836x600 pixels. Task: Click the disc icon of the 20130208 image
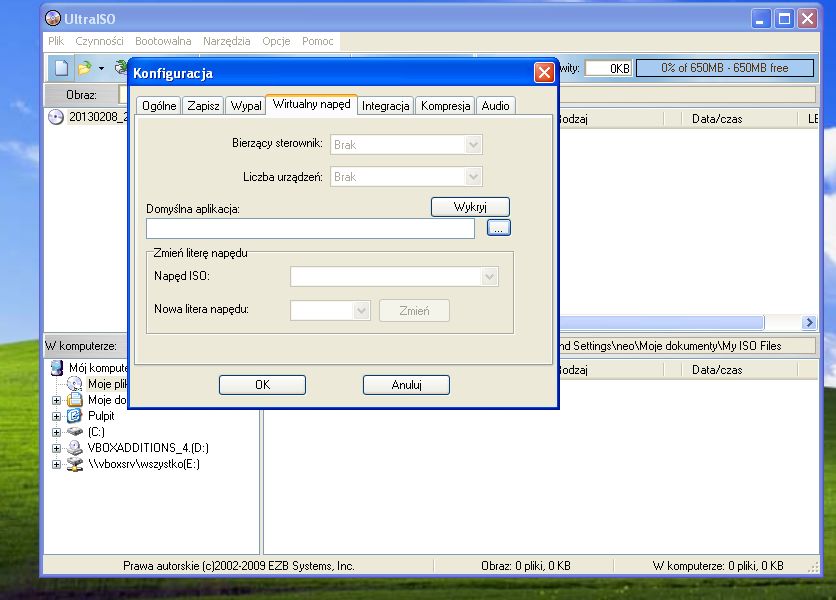[x=55, y=117]
